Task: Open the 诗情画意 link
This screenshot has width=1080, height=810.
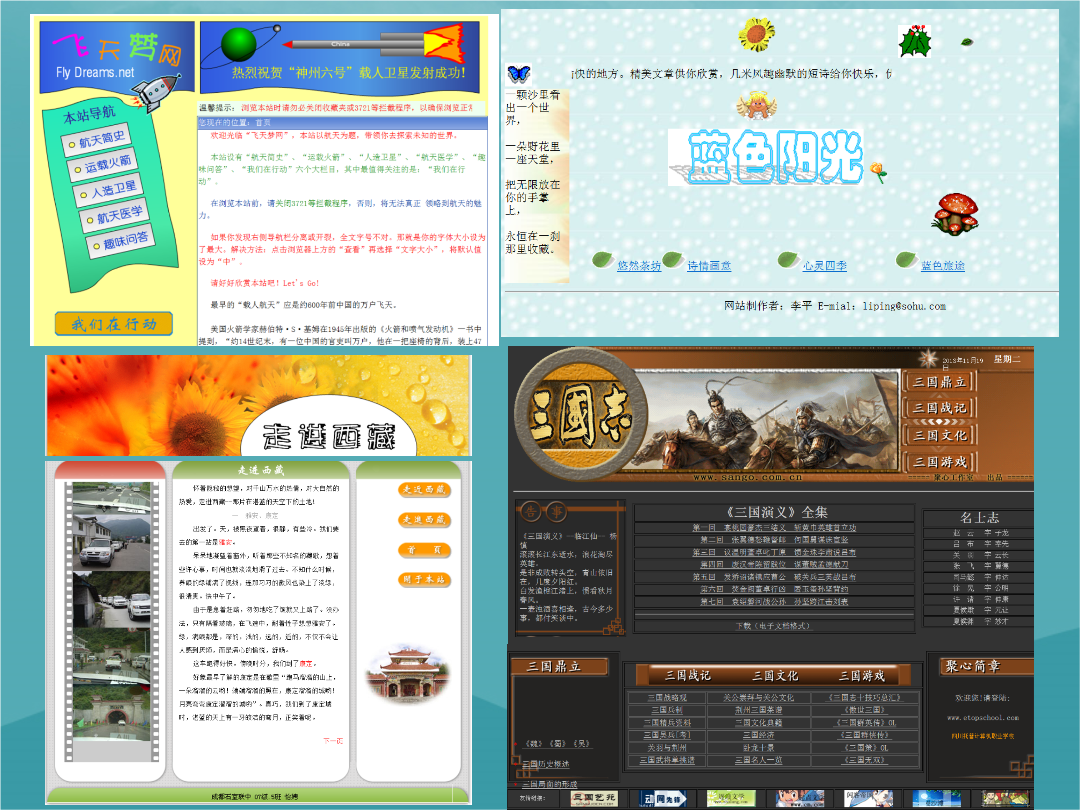Action: pyautogui.click(x=709, y=266)
